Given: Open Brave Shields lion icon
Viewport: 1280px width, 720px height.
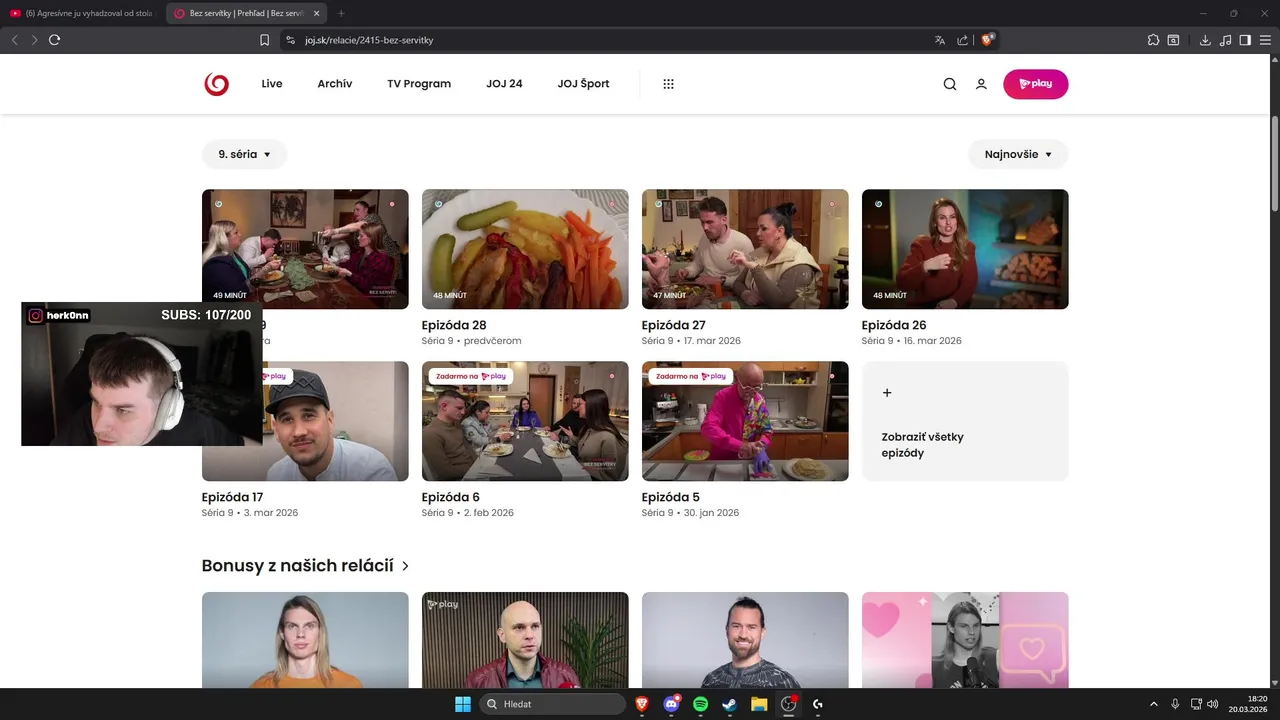Looking at the screenshot, I should (987, 40).
